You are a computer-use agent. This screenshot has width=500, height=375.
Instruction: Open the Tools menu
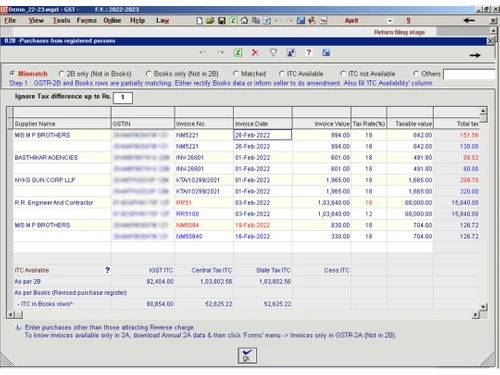pos(62,21)
